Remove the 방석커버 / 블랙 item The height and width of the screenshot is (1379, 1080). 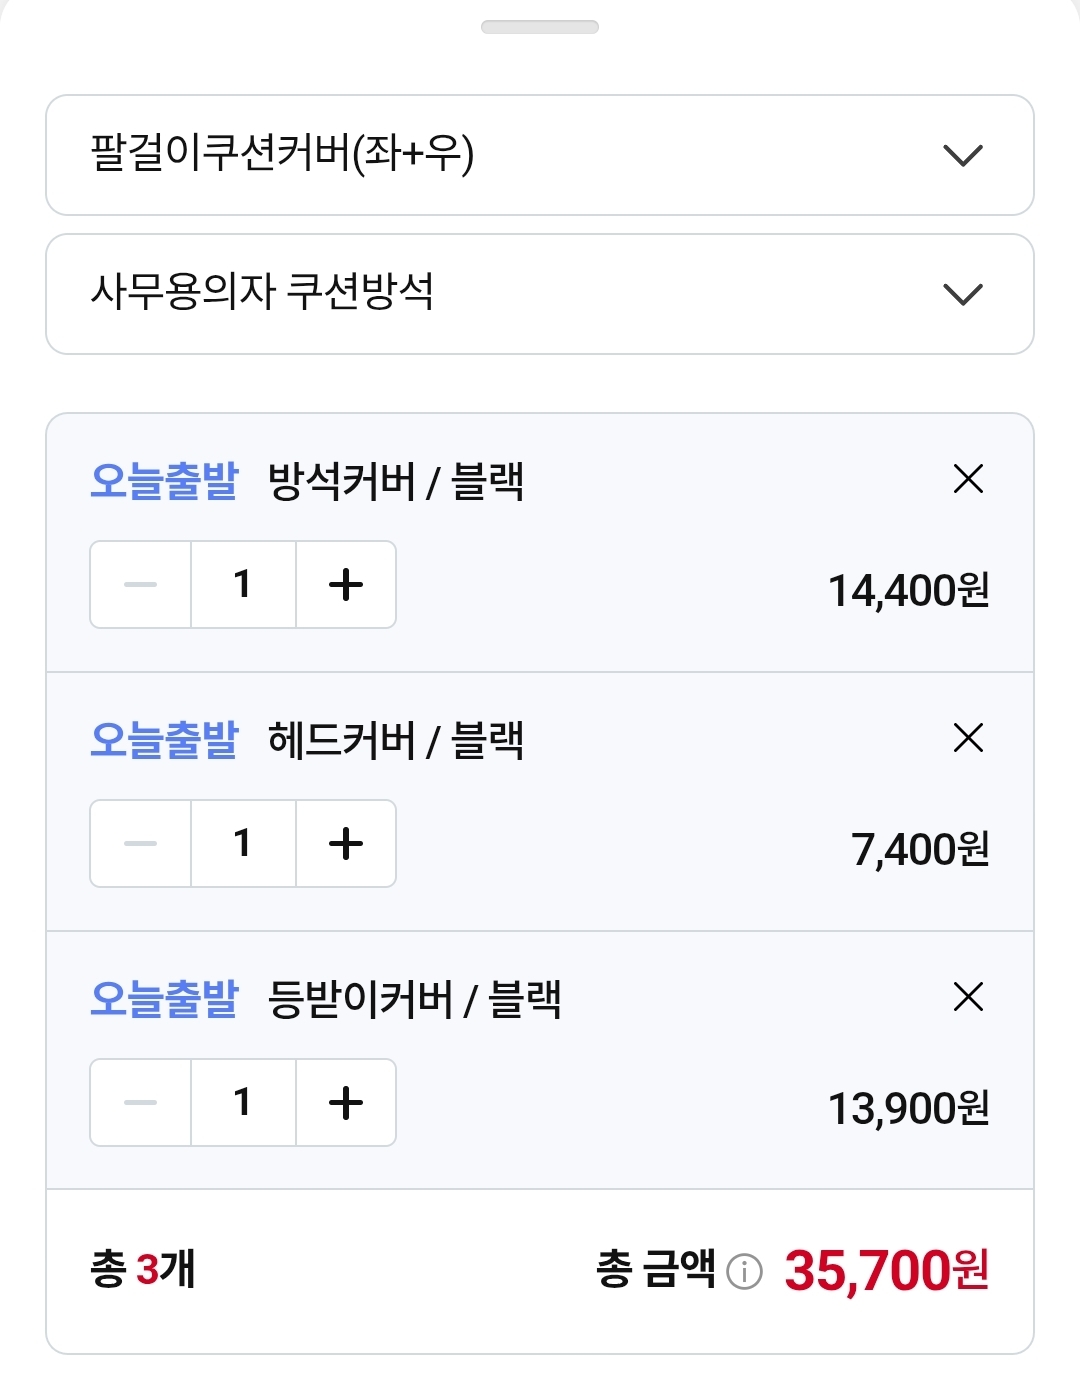point(968,479)
